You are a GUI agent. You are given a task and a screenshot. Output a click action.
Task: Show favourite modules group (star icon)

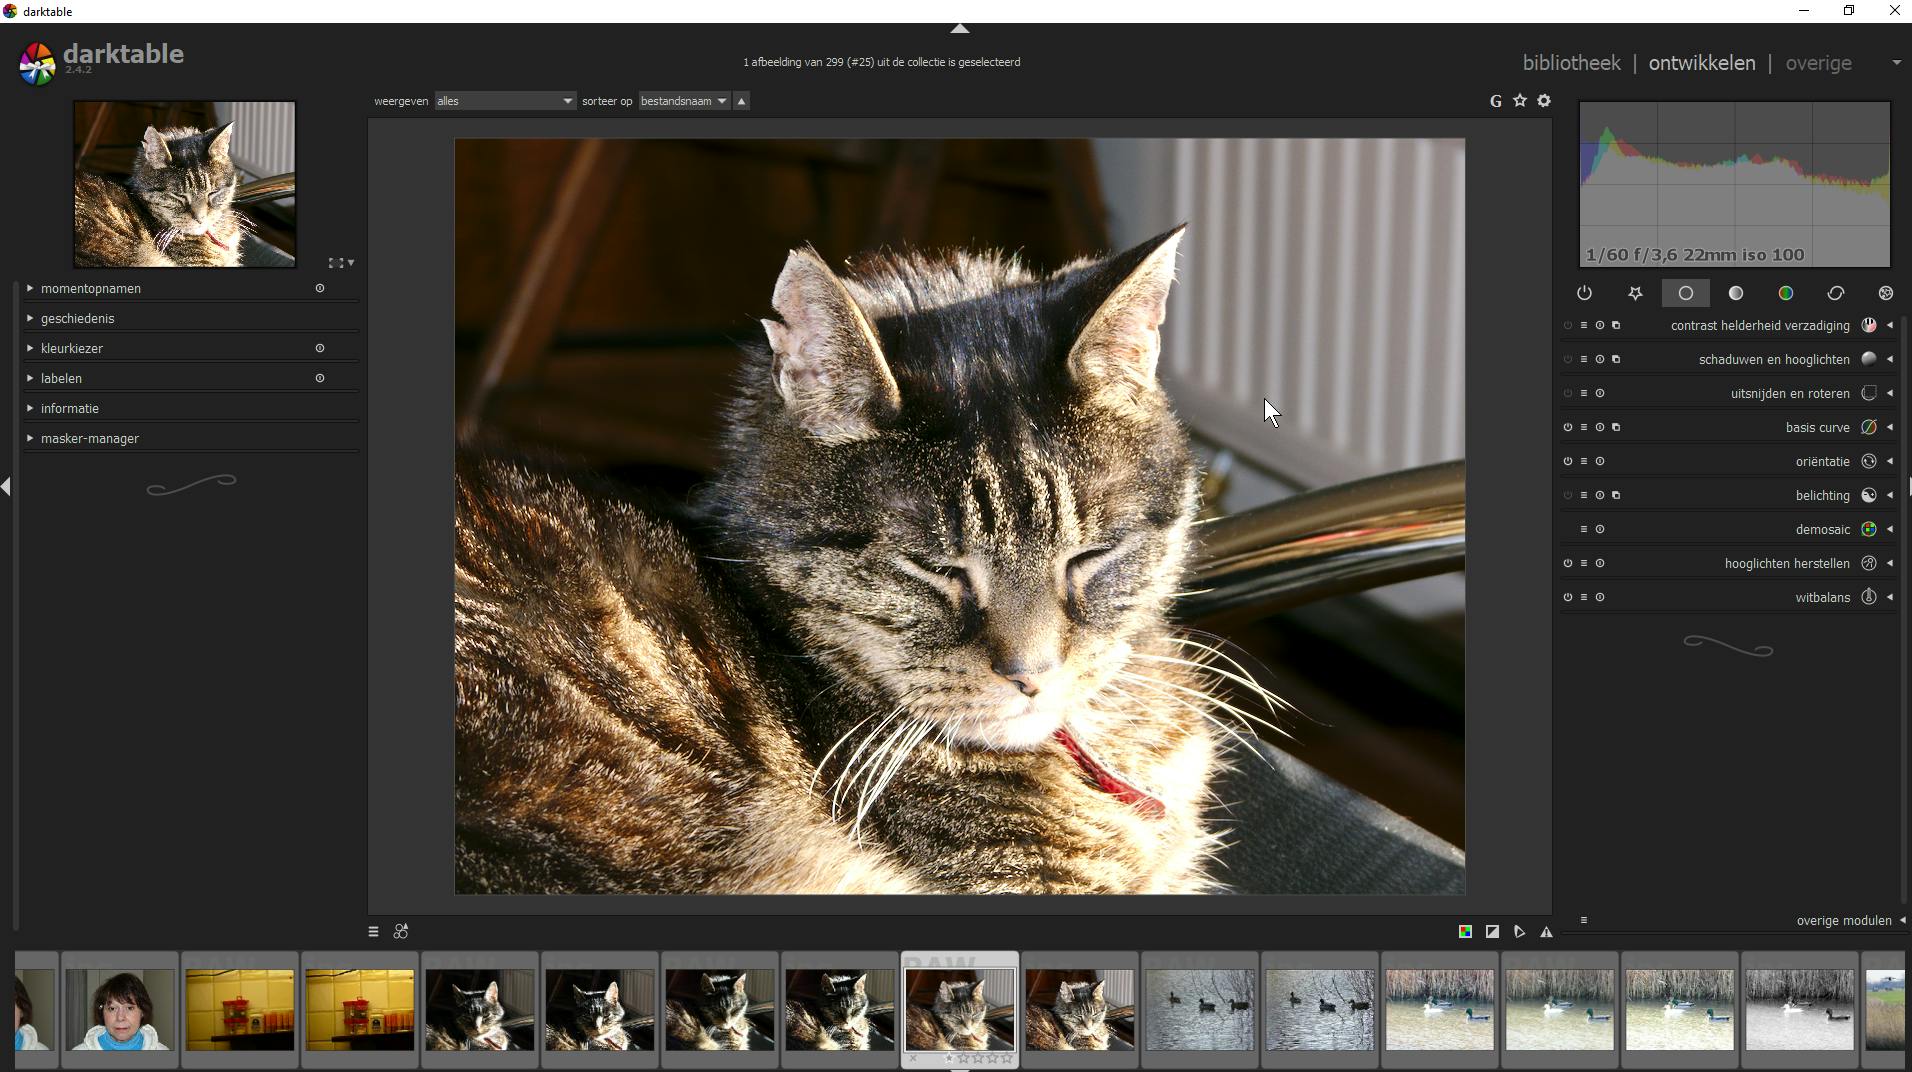tap(1635, 293)
